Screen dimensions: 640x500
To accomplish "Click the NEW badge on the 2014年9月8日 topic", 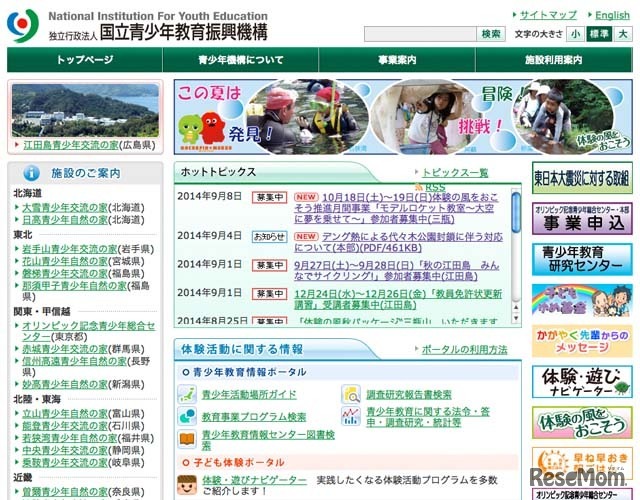I will 306,197.
